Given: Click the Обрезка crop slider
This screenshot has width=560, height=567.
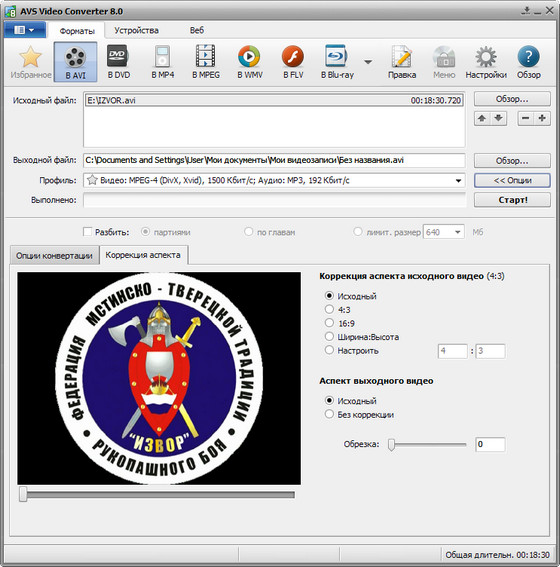Looking at the screenshot, I should 427,444.
